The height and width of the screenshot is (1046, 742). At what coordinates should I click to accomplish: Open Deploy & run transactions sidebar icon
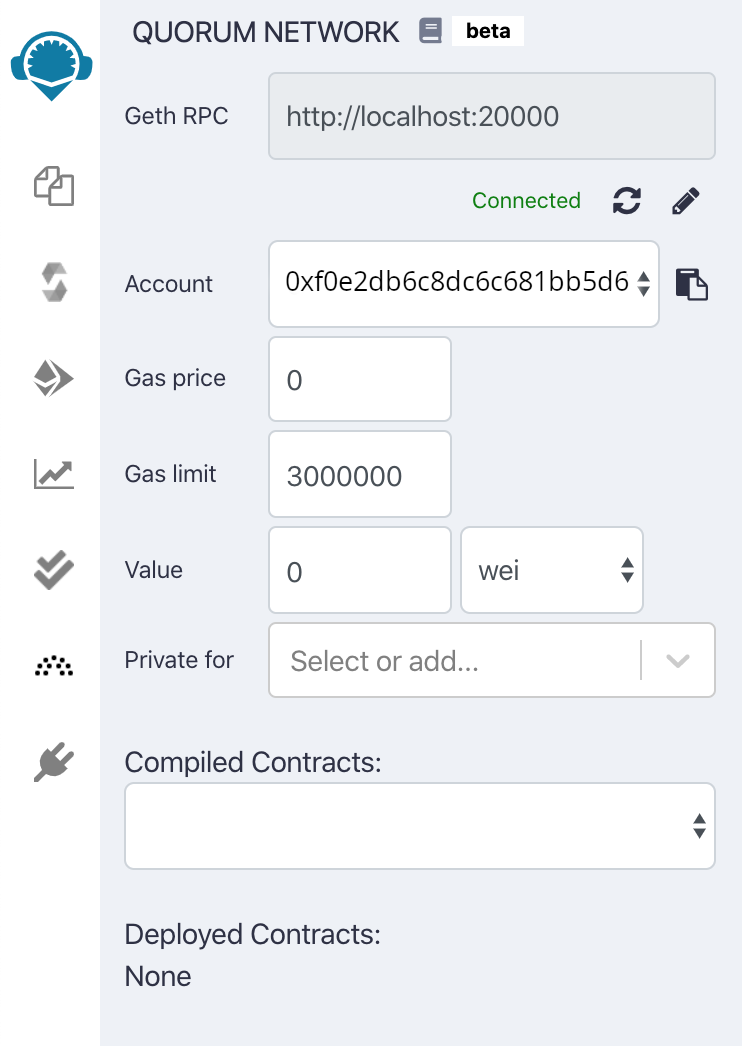[54, 378]
